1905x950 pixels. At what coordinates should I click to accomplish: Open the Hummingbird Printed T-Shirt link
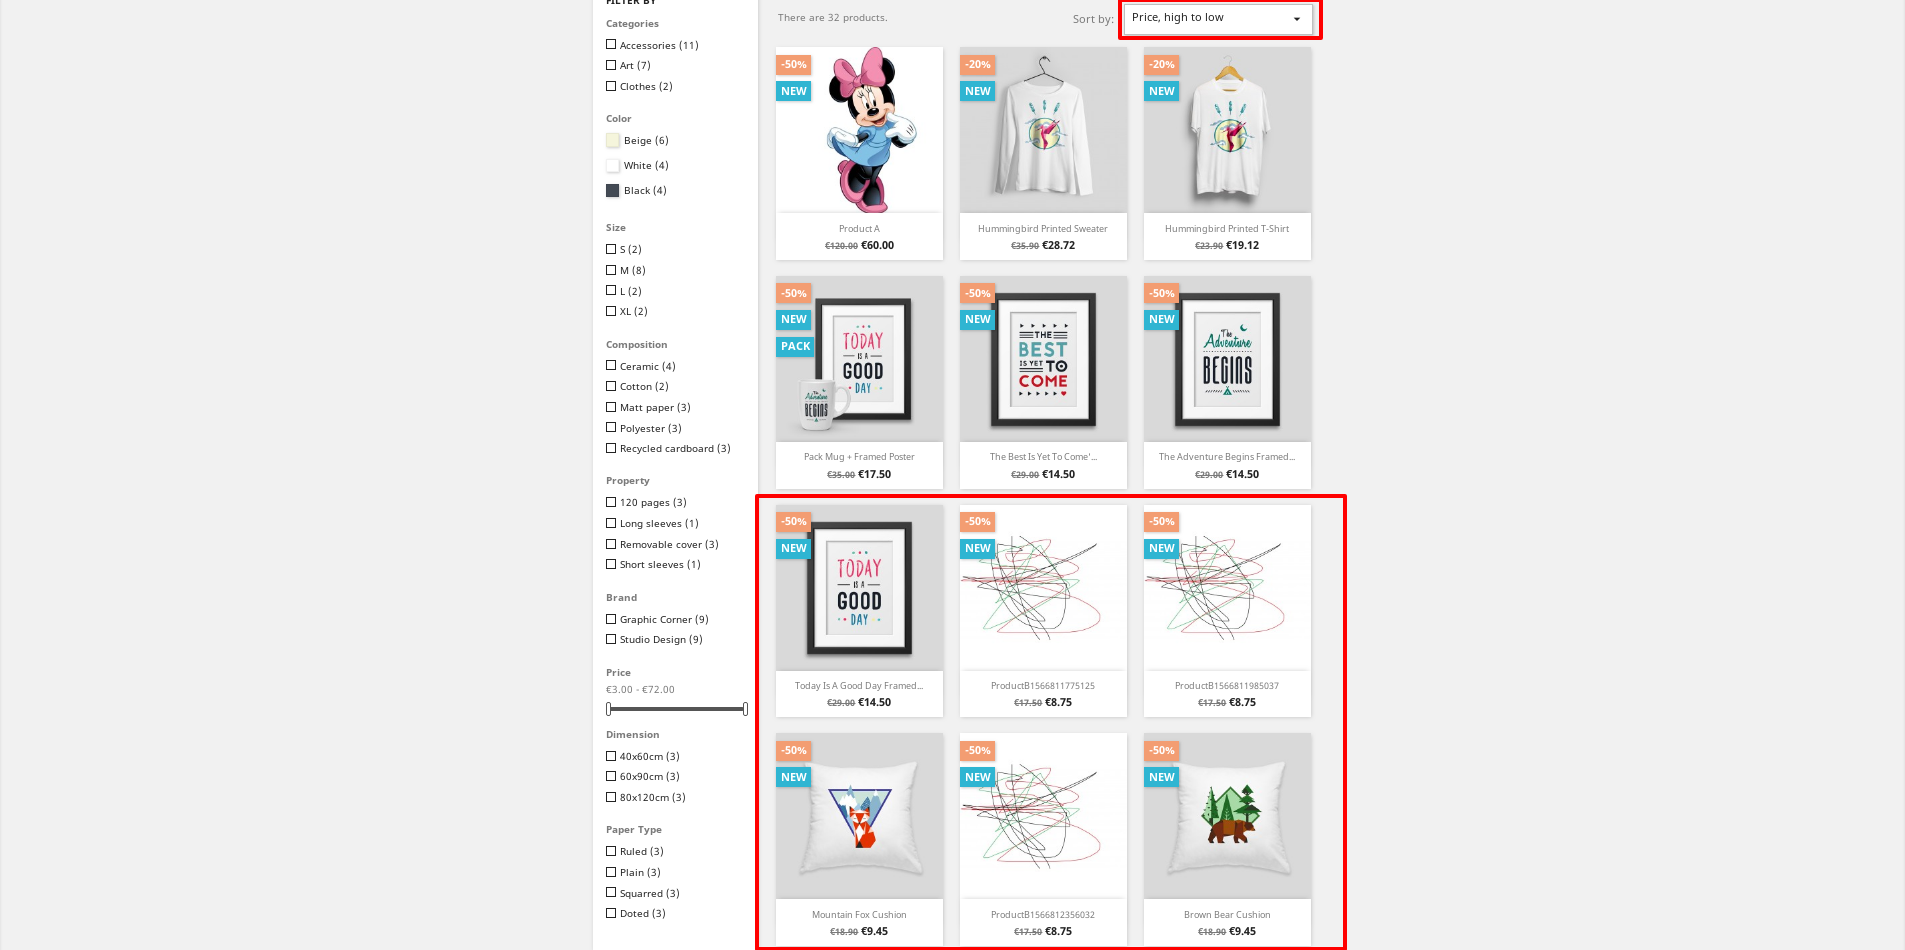(x=1227, y=229)
